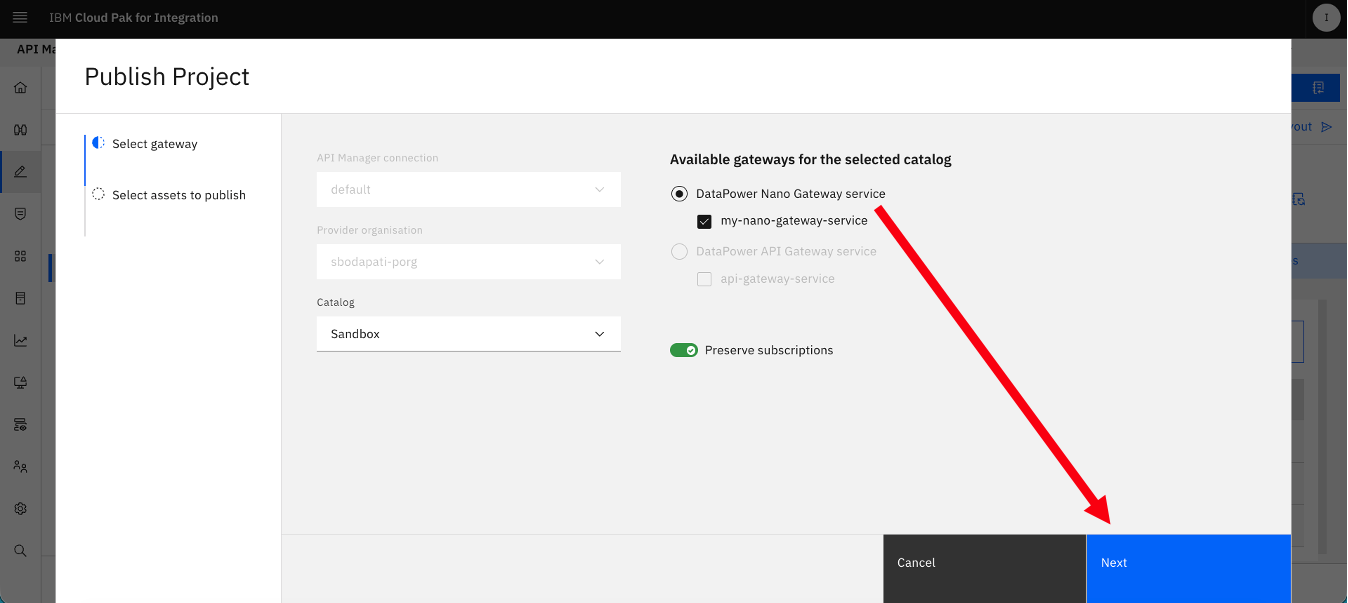This screenshot has height=603, width=1348.
Task: Open the user profile avatar
Action: [x=1326, y=18]
